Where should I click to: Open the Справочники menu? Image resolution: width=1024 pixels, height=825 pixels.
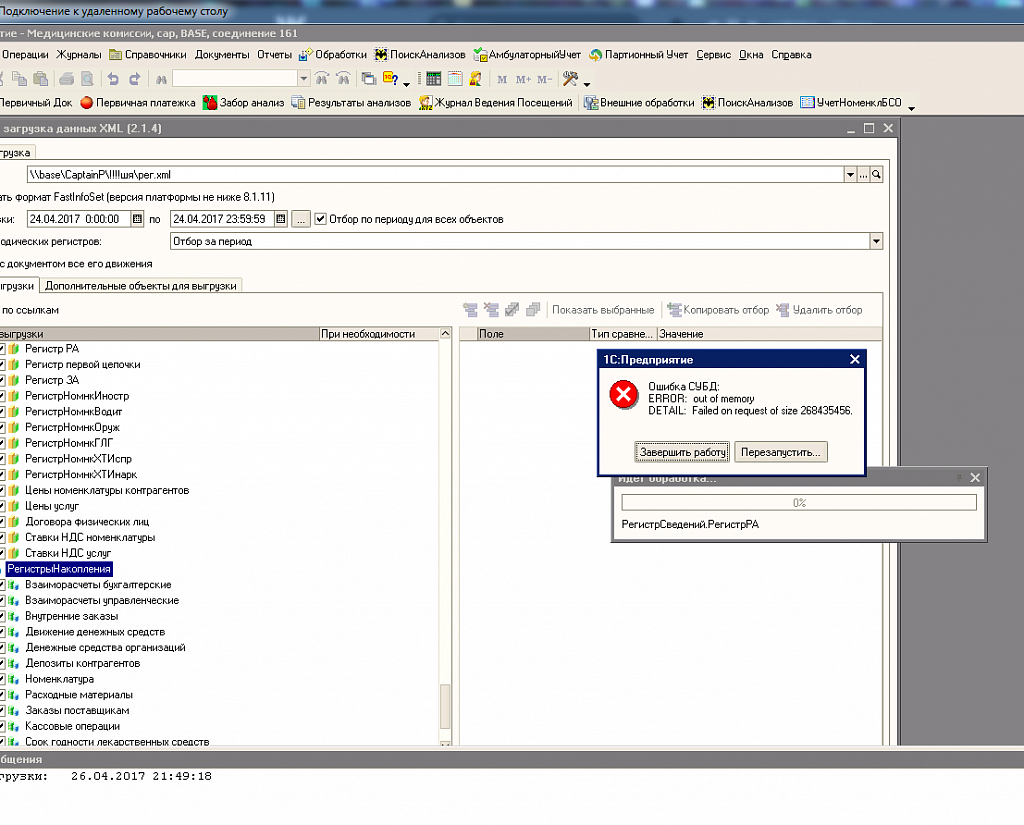(148, 55)
